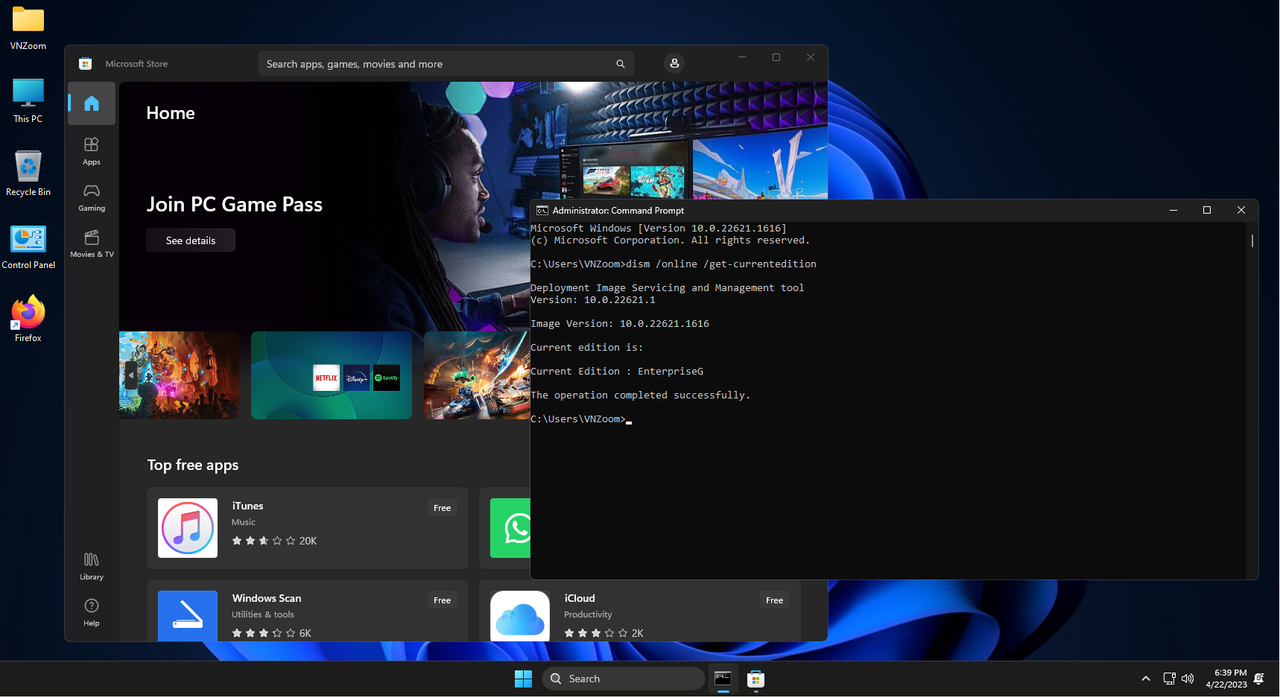Select the Control Panel desktop icon

click(x=28, y=247)
